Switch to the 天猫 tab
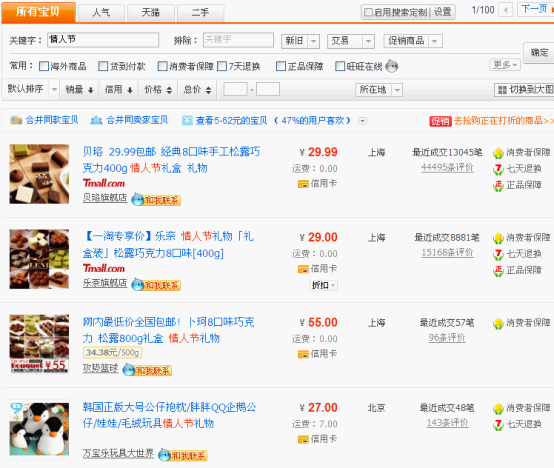The width and height of the screenshot is (554, 468). [x=151, y=13]
